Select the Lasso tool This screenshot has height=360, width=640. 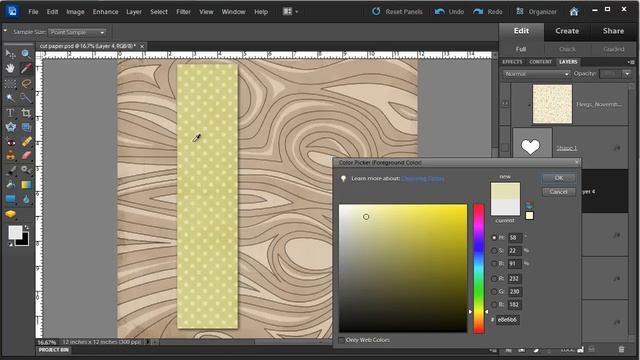click(26, 84)
